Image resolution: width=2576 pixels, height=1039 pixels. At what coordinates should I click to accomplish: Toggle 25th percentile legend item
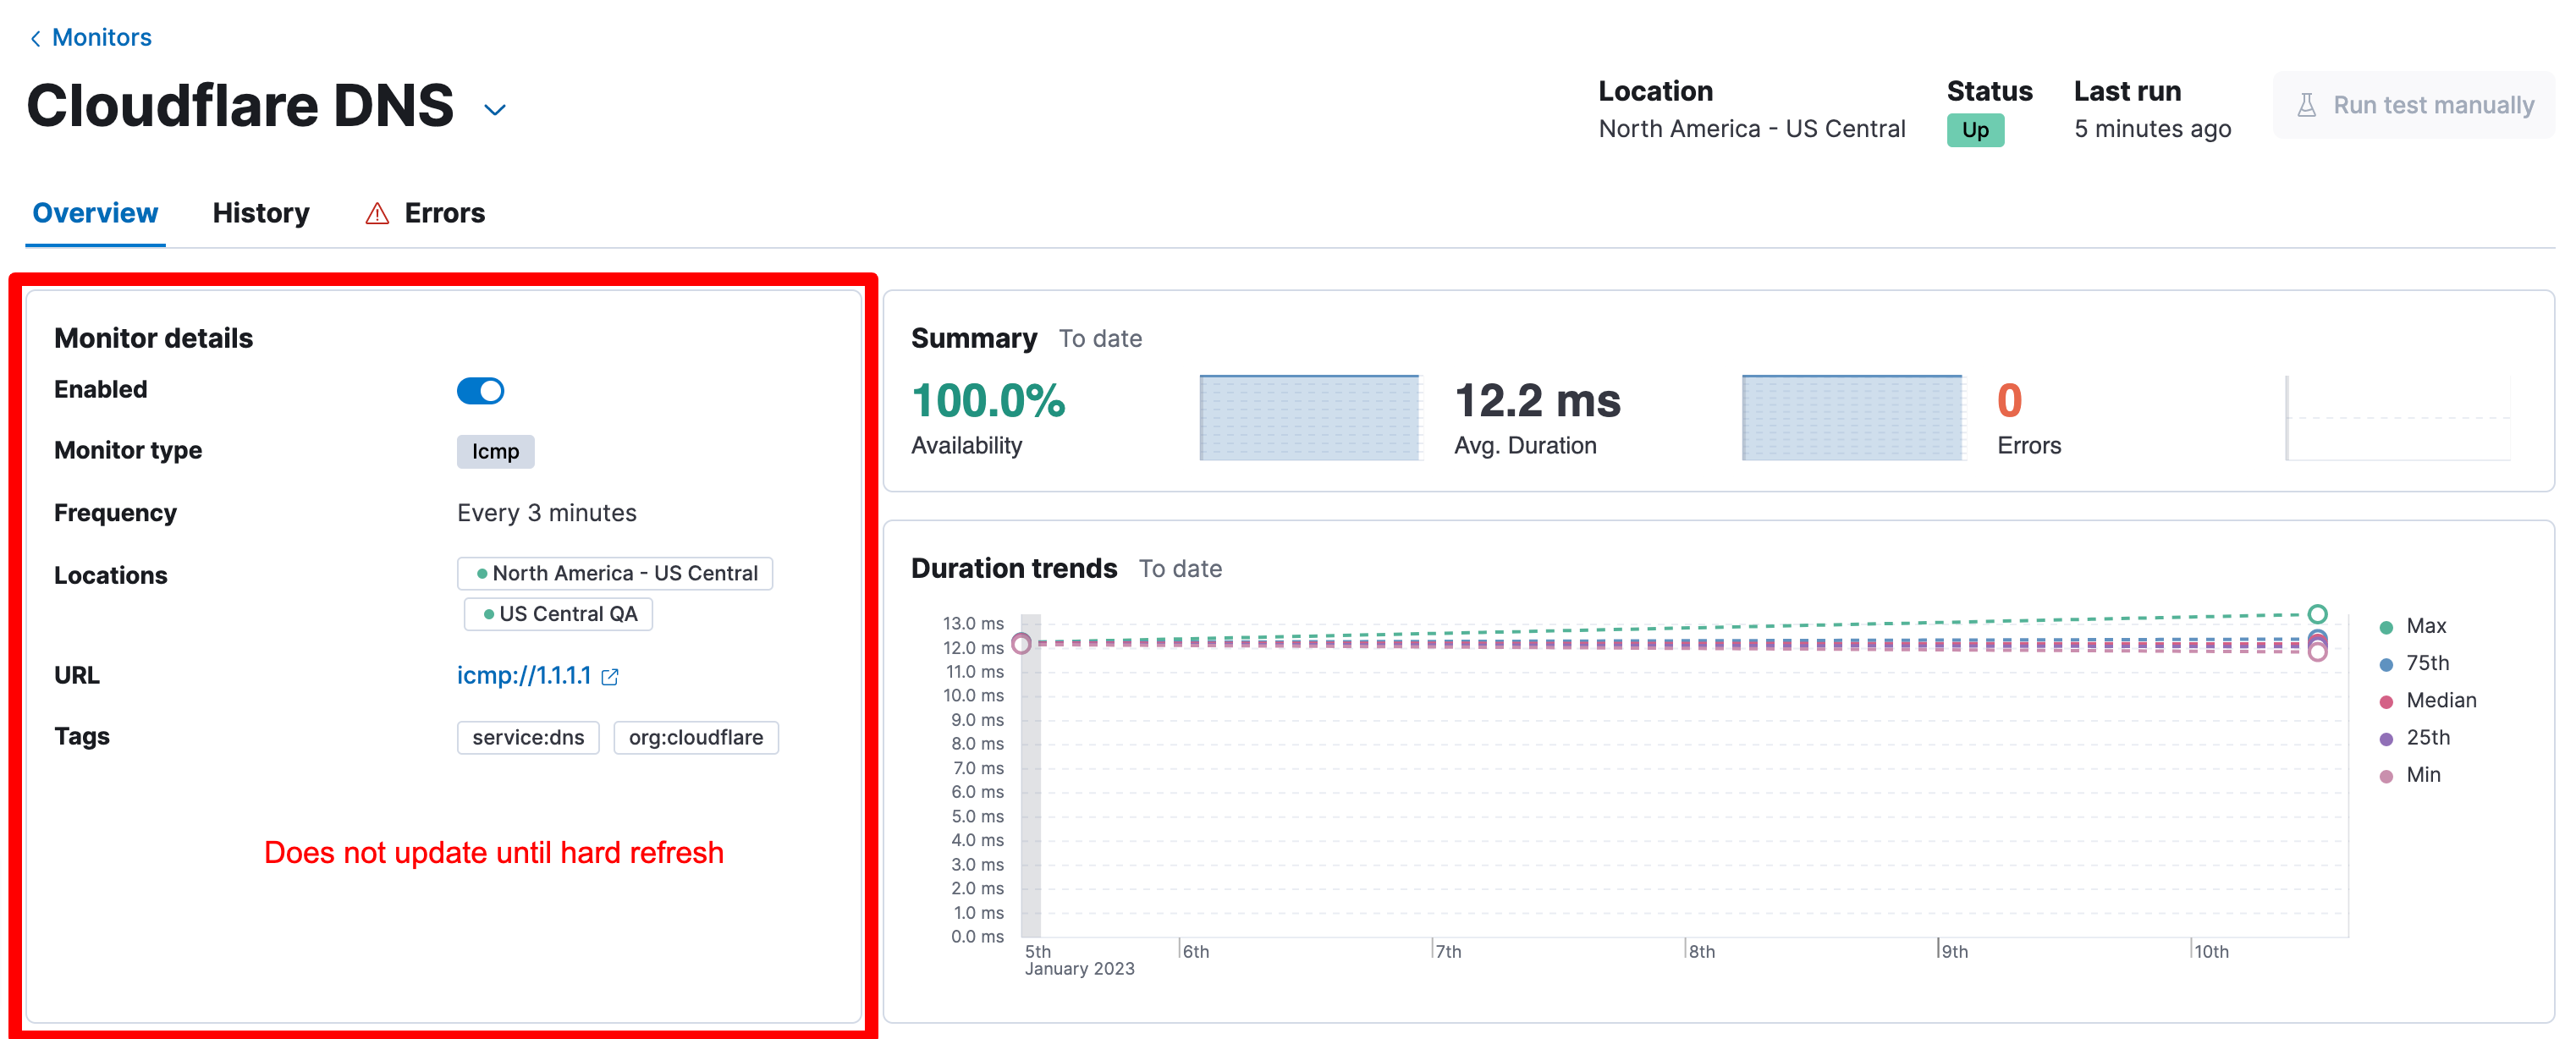(x=2427, y=737)
